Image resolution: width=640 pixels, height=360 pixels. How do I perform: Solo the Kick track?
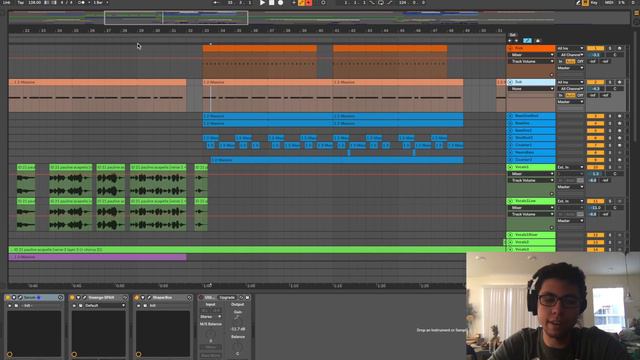[x=610, y=48]
